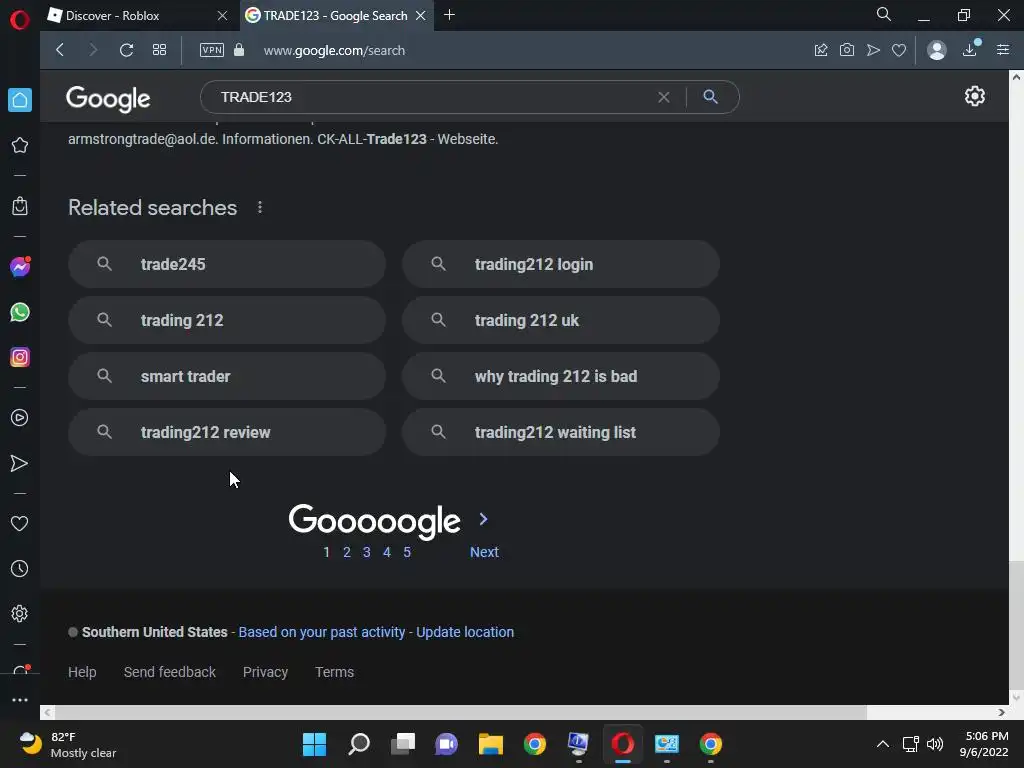The image size is (1024, 768).
Task: Open the Shopping bag sidebar icon
Action: pyautogui.click(x=20, y=206)
